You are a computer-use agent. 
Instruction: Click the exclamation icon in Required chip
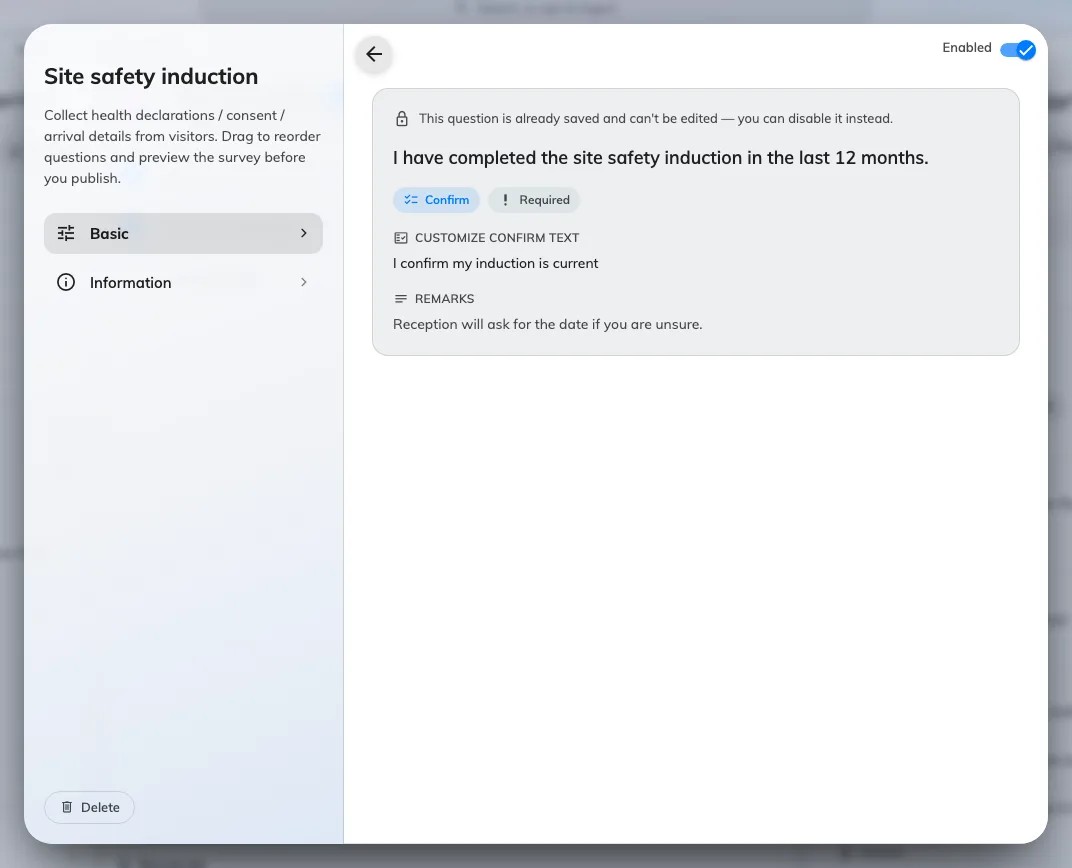point(505,200)
